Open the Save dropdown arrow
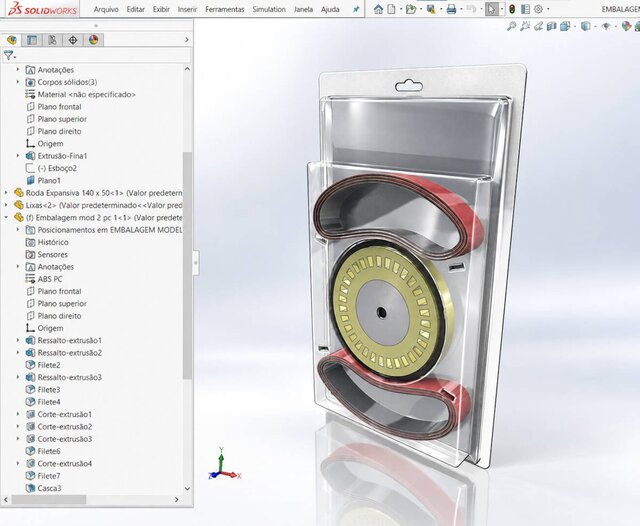The width and height of the screenshot is (640, 526). pos(441,9)
